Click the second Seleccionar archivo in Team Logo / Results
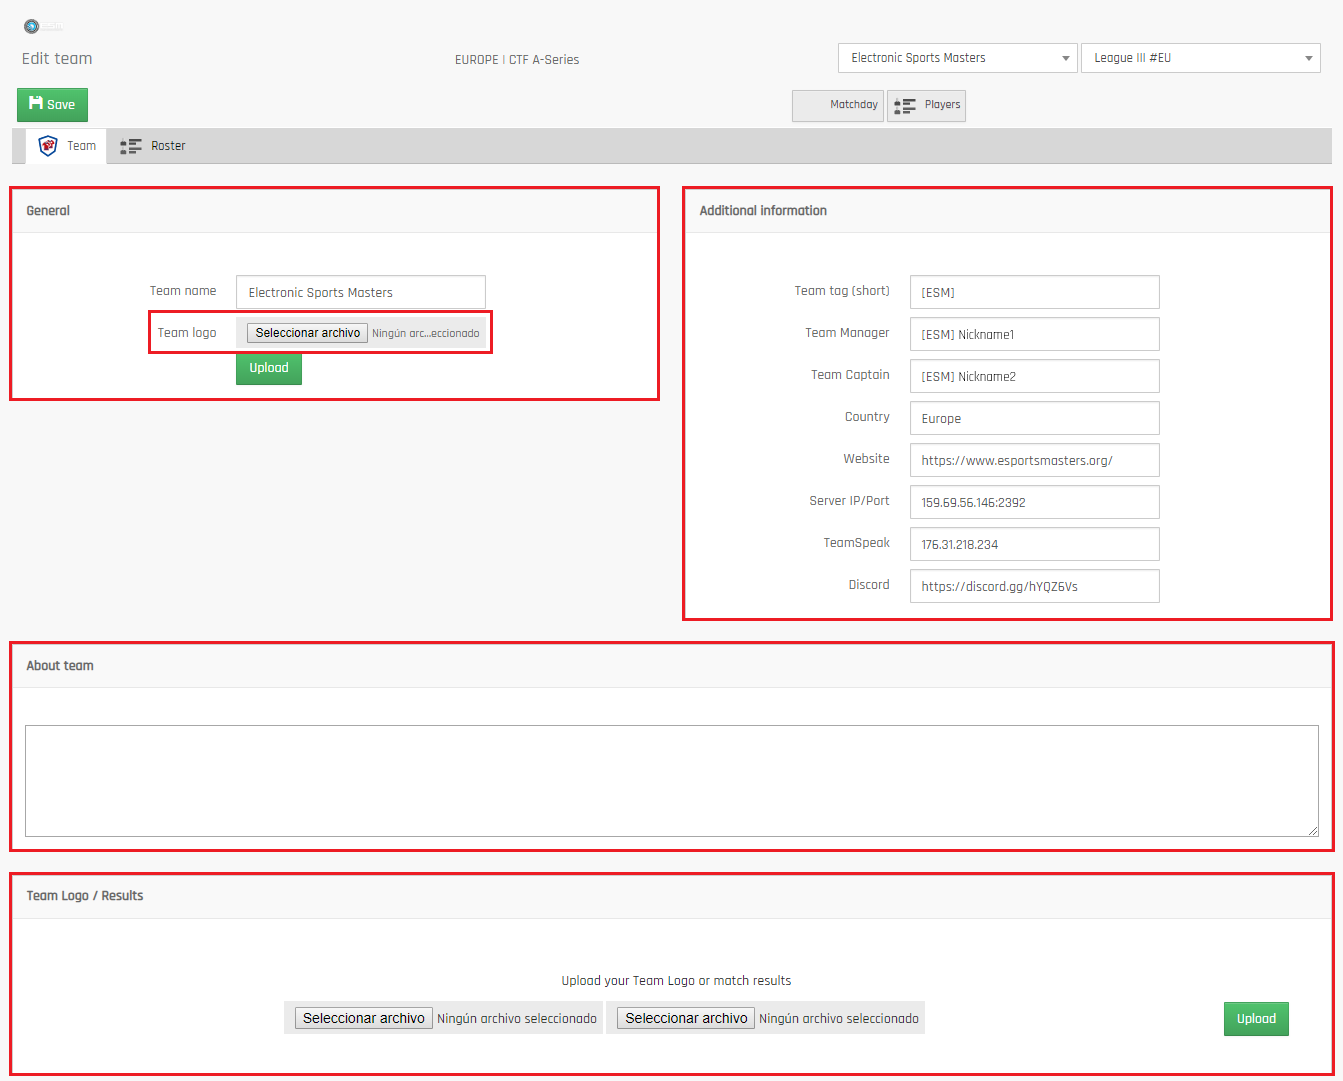This screenshot has height=1081, width=1343. click(686, 1018)
